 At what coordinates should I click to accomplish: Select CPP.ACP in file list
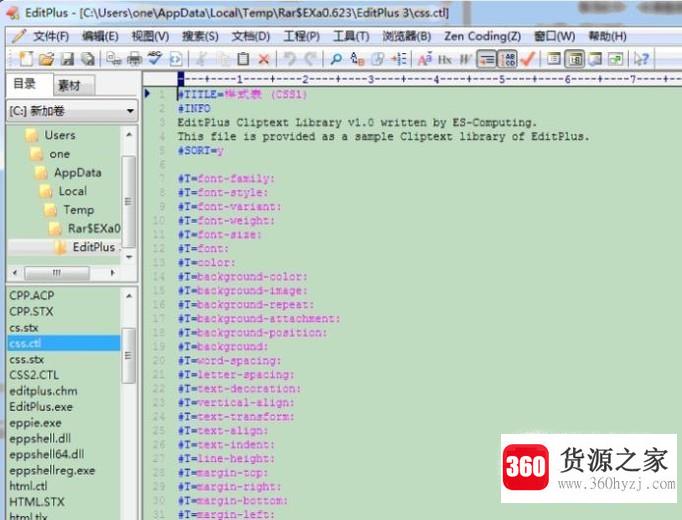[32, 295]
